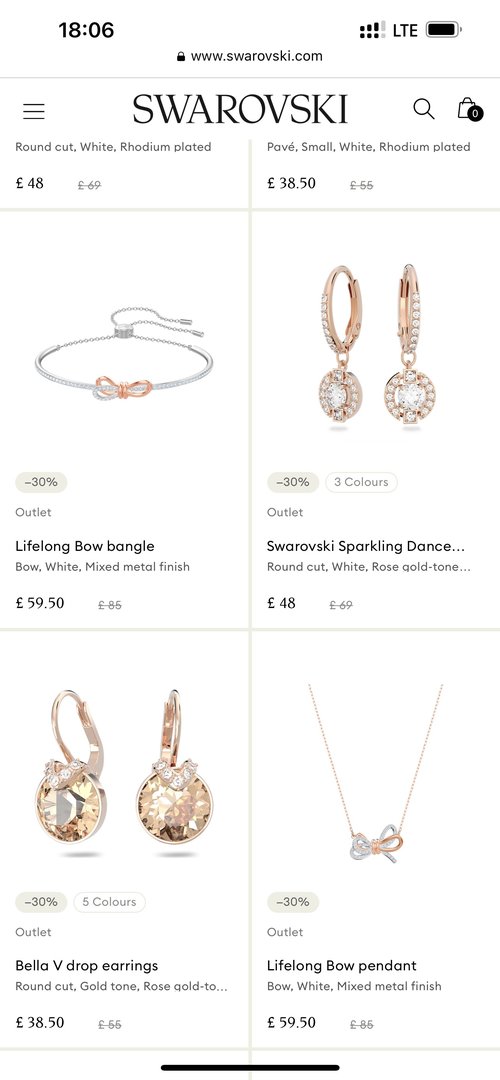Open the Swarovski Sparkling Dance title link

coord(366,546)
